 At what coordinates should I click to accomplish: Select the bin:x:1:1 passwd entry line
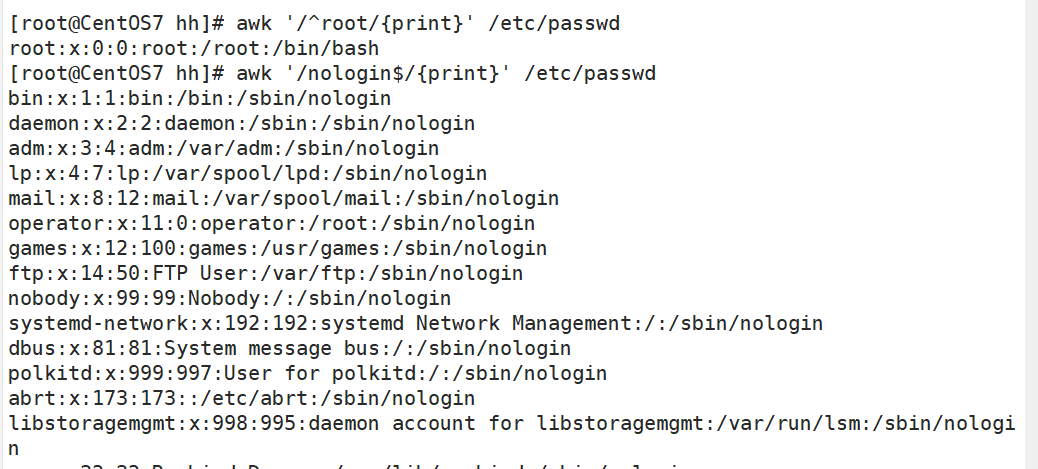[x=200, y=99]
